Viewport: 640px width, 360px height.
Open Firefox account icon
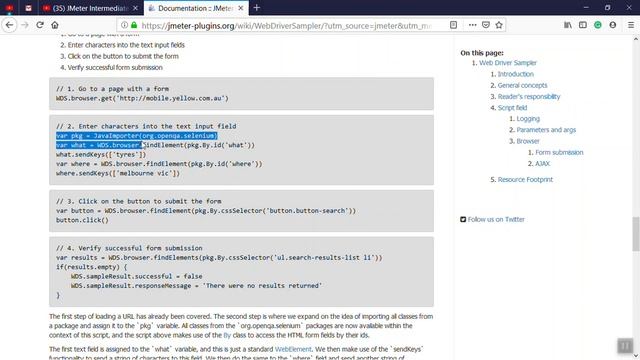pyautogui.click(x=613, y=25)
